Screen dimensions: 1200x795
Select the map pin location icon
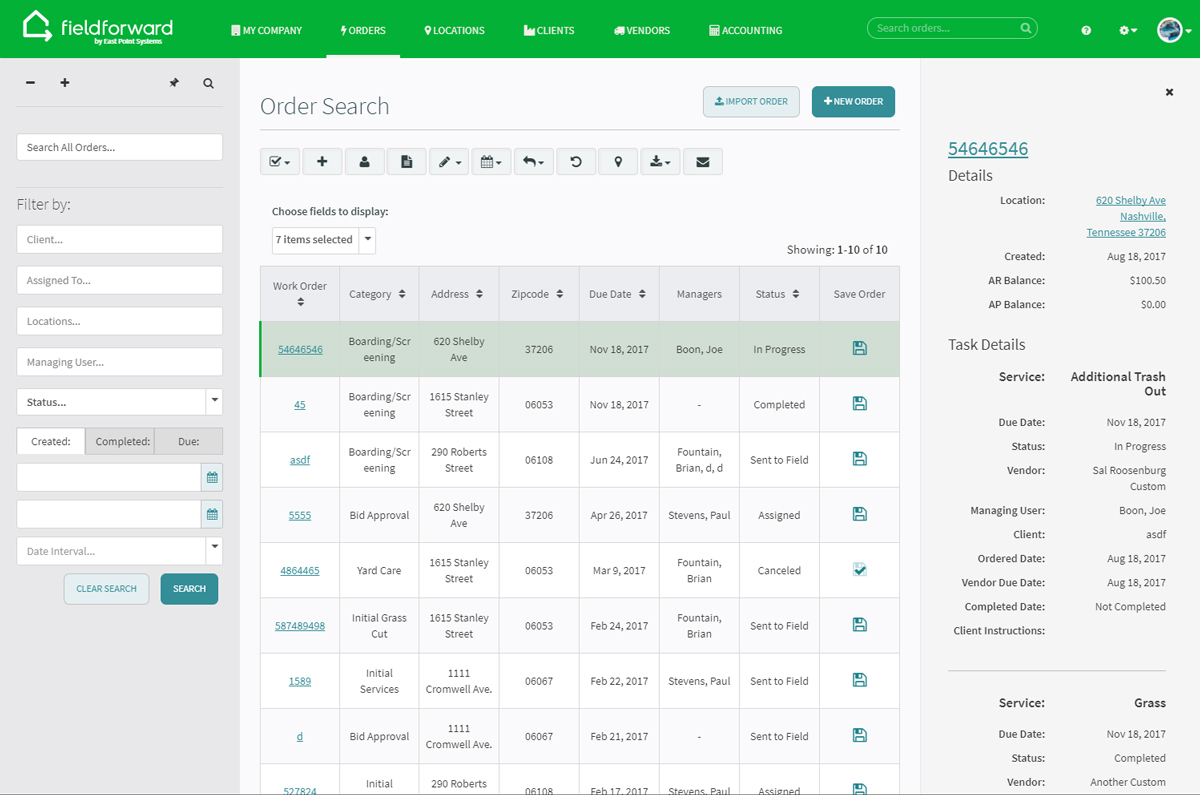pyautogui.click(x=617, y=161)
